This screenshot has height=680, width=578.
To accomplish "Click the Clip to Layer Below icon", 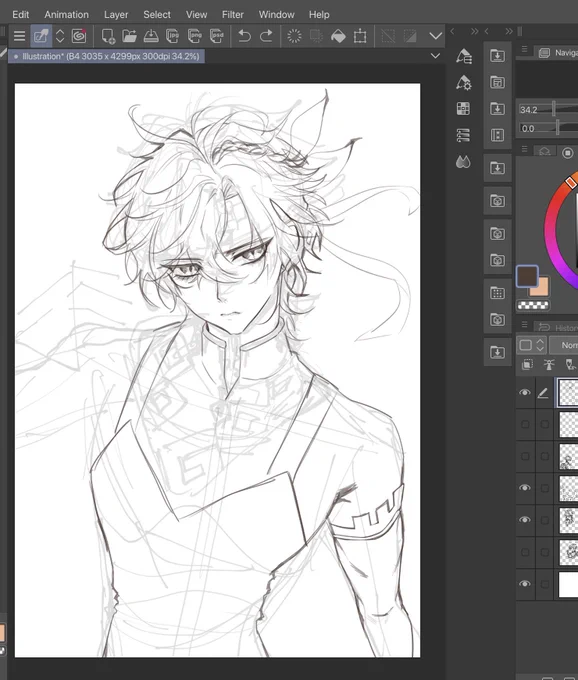I will (527, 364).
